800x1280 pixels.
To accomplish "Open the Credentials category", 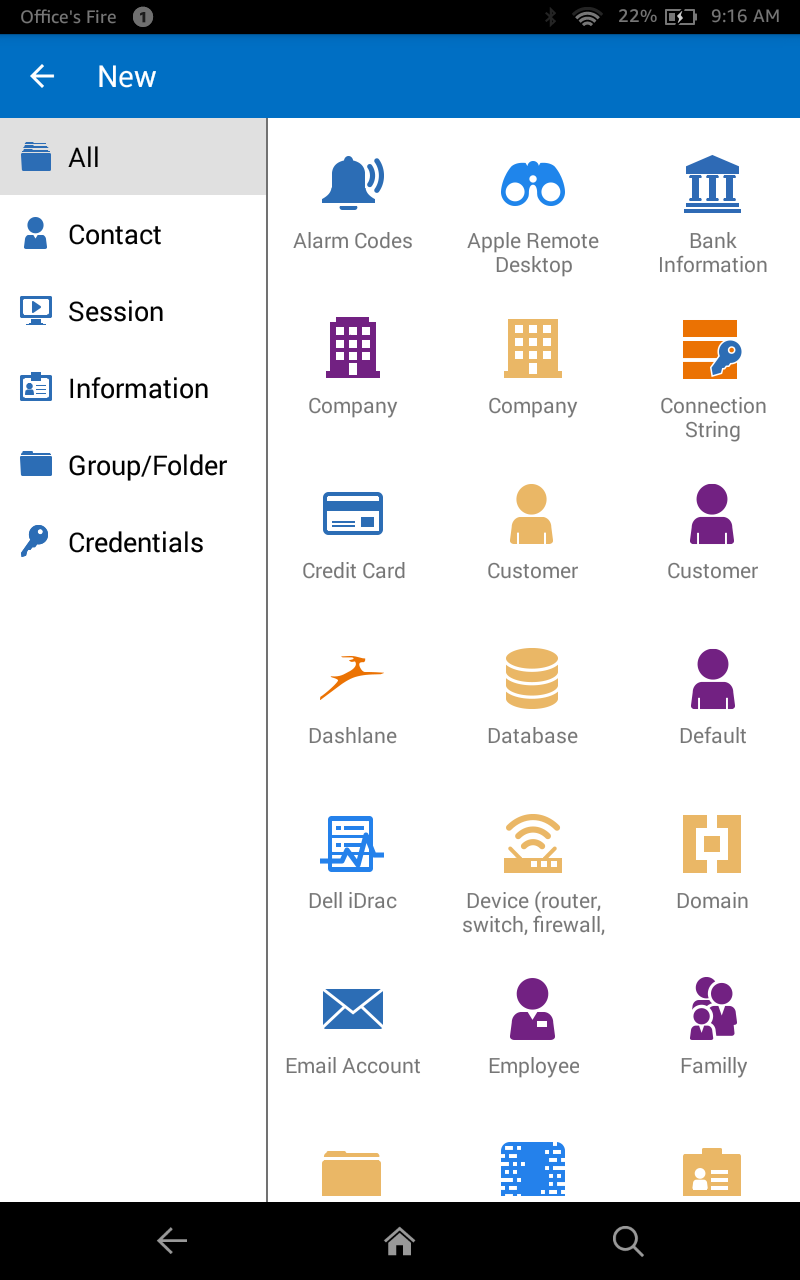I will coord(135,542).
